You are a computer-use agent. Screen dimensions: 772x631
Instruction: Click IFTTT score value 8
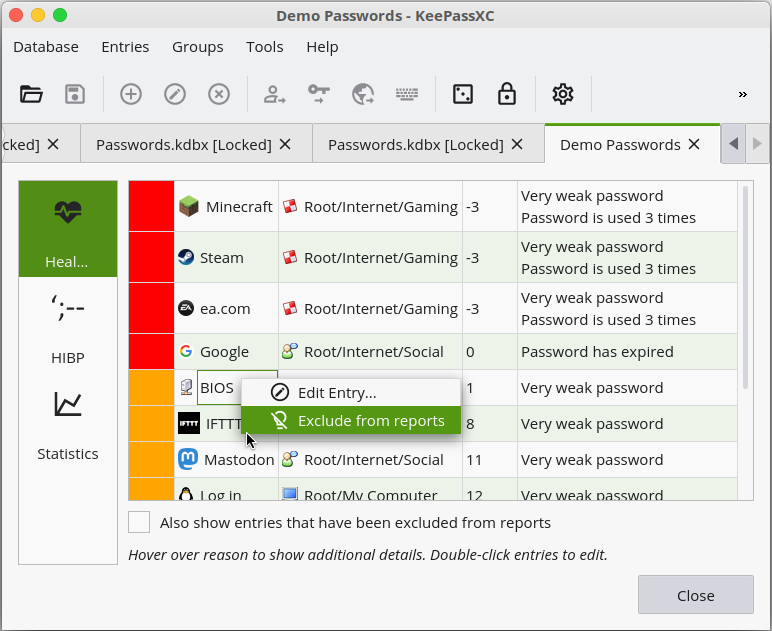click(x=470, y=424)
